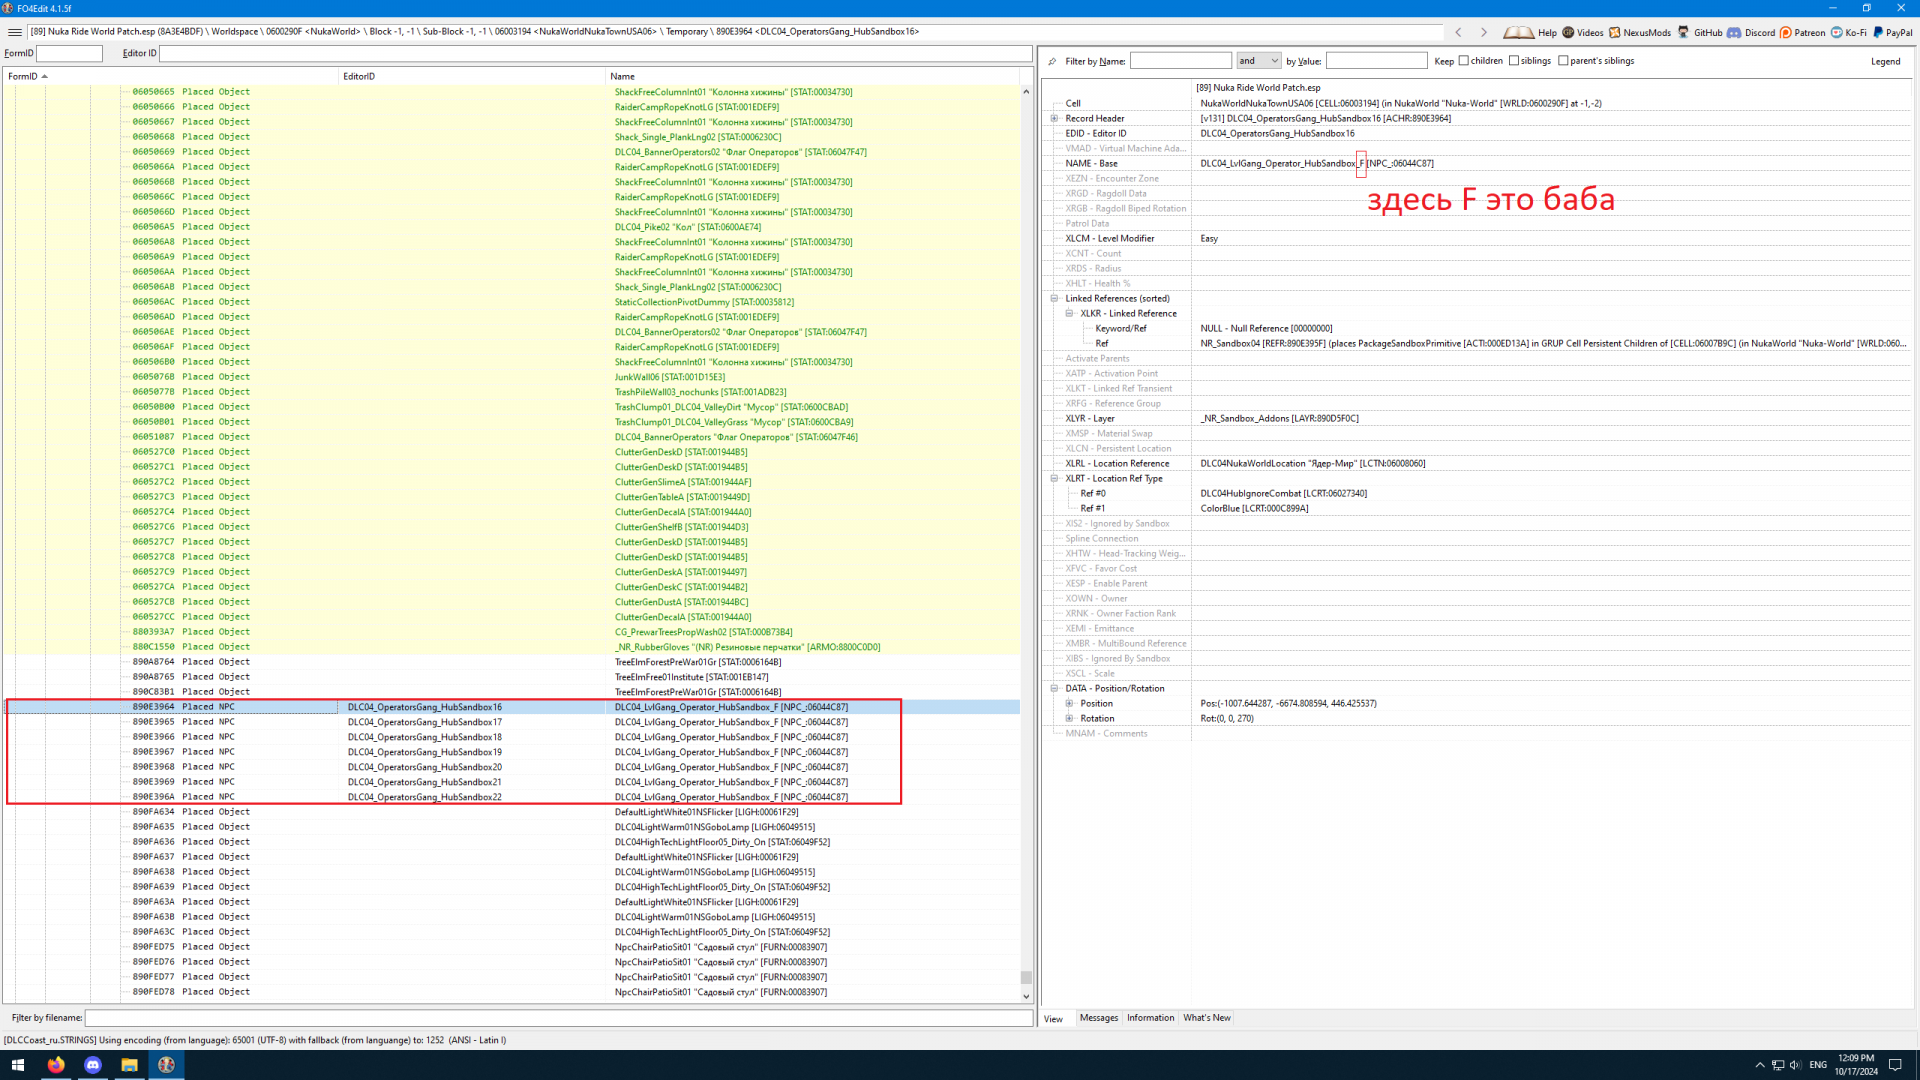Click the Legend button
1920x1080 pixels.
pyautogui.click(x=1885, y=61)
